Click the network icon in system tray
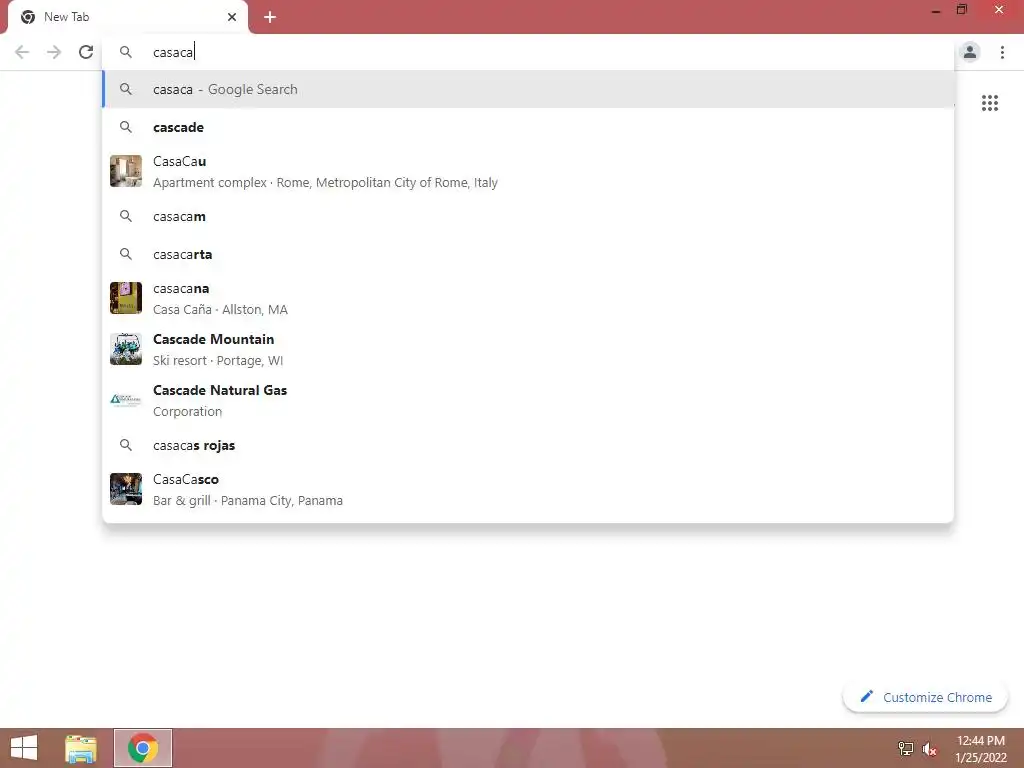1024x768 pixels. [906, 748]
